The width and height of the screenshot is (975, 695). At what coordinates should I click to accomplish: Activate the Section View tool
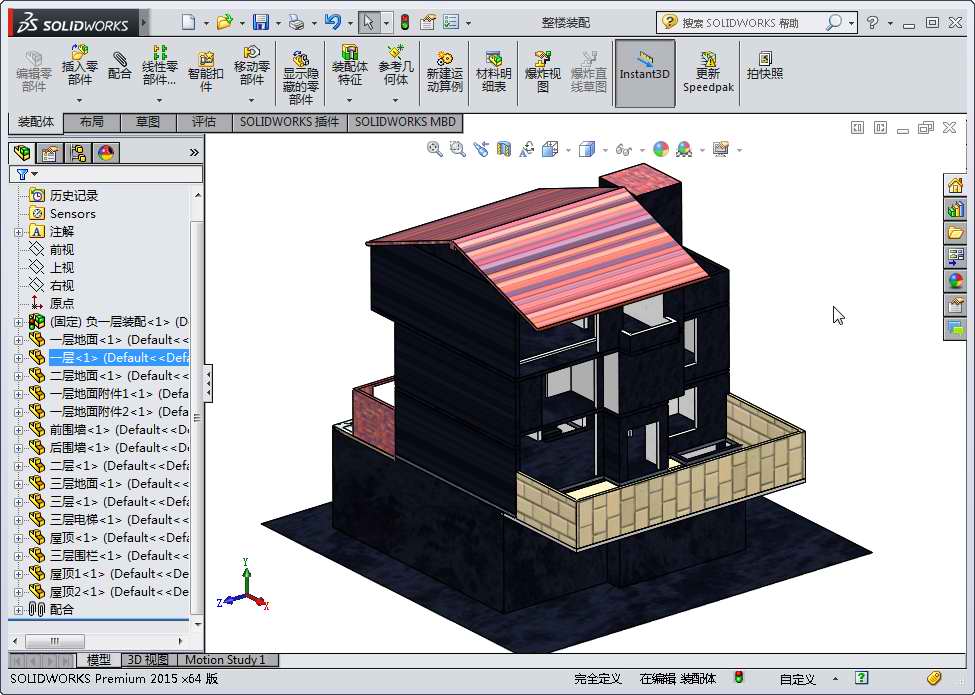tap(504, 149)
